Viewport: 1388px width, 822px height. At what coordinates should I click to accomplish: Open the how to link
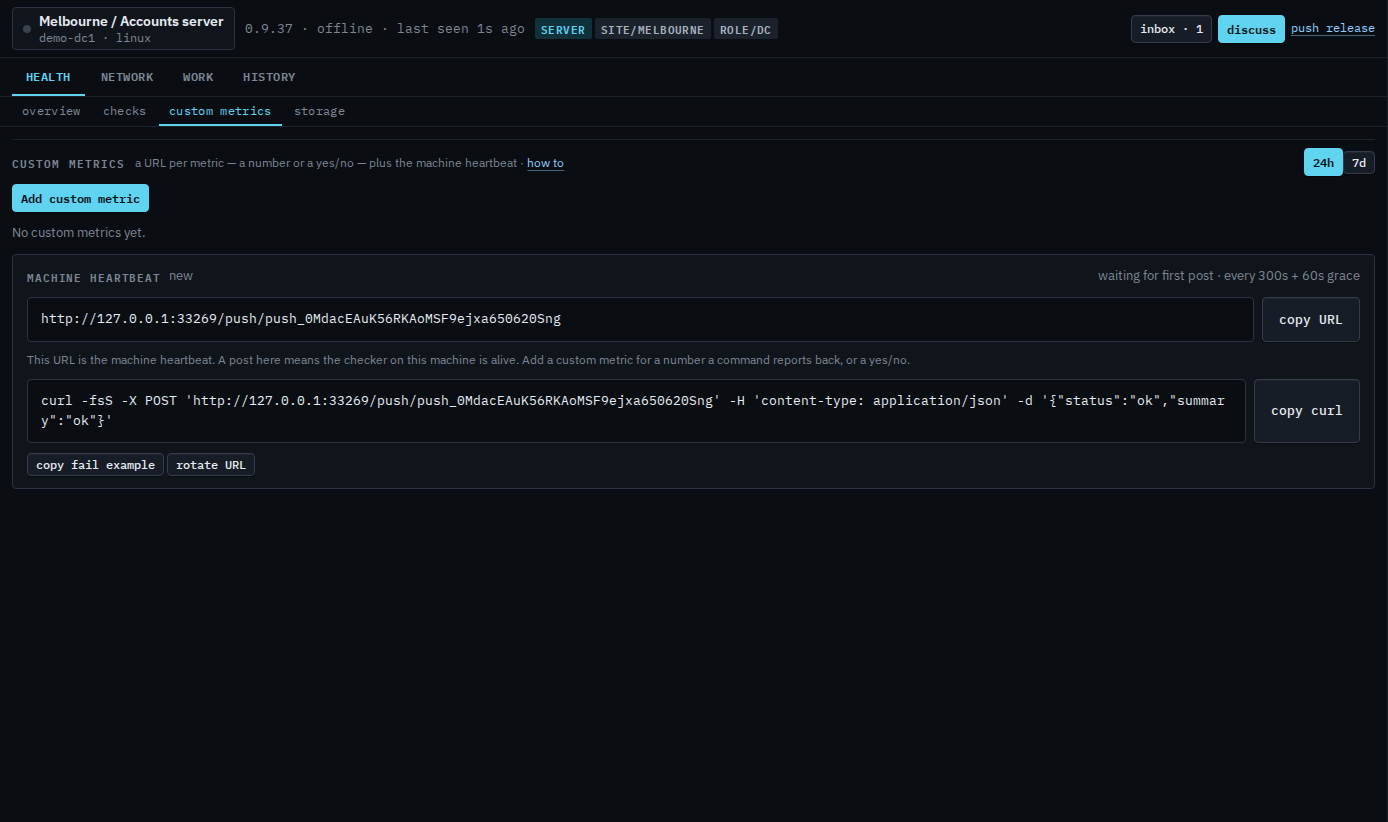[x=545, y=163]
